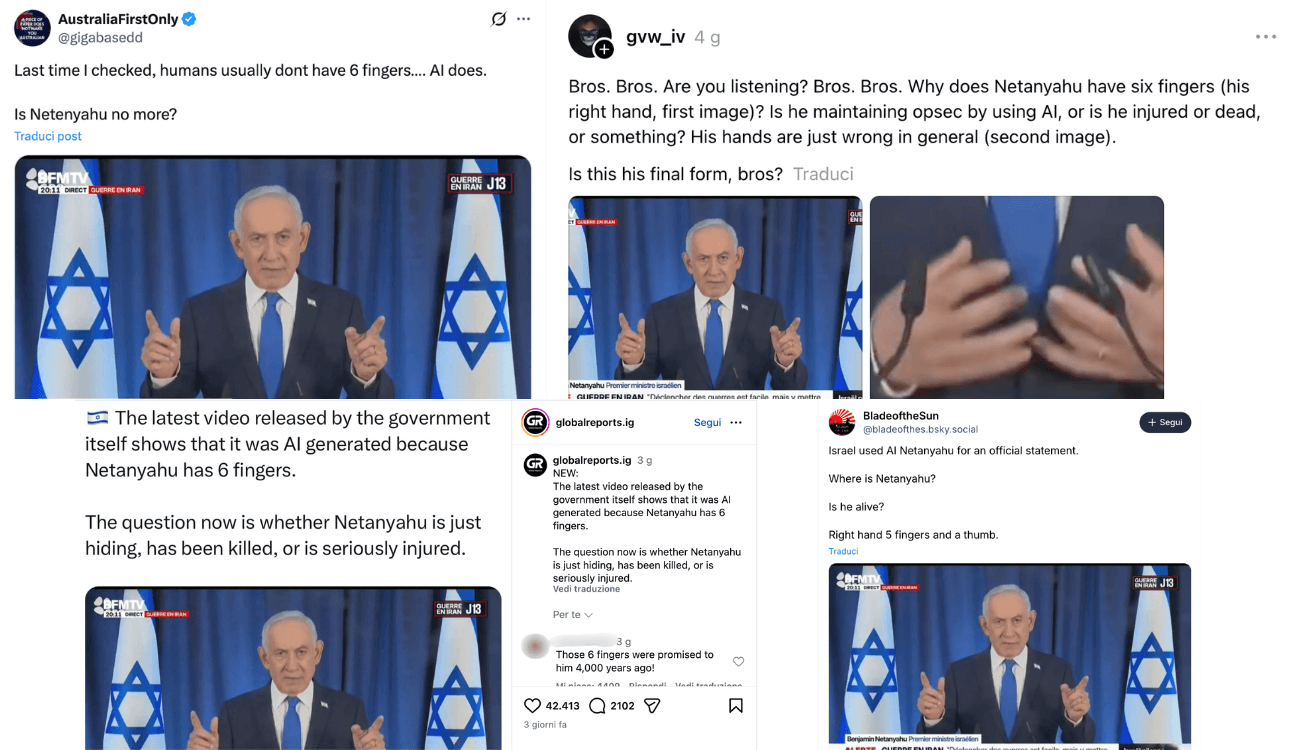Click the Grok icon on AustraliaFirstOnly post
The image size is (1300, 750).
(499, 19)
